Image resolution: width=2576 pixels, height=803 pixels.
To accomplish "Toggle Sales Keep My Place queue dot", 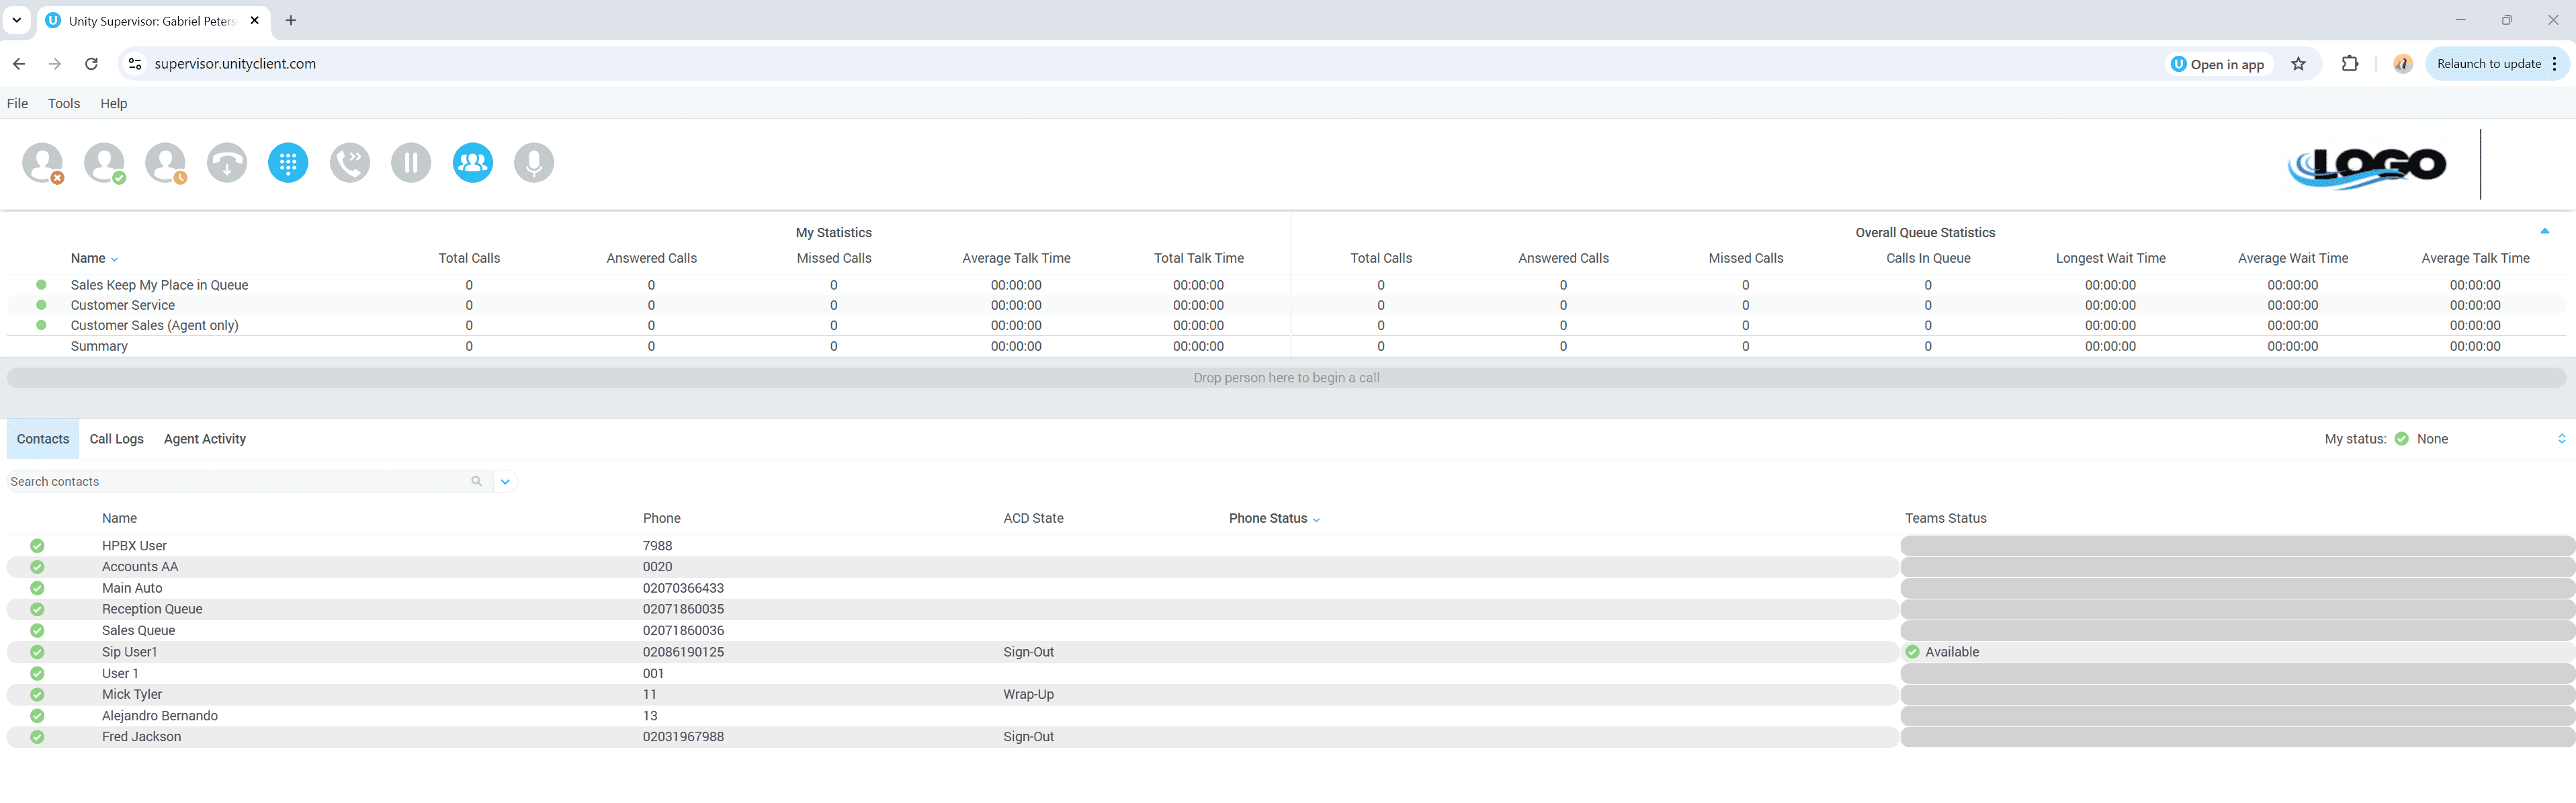I will click(41, 285).
